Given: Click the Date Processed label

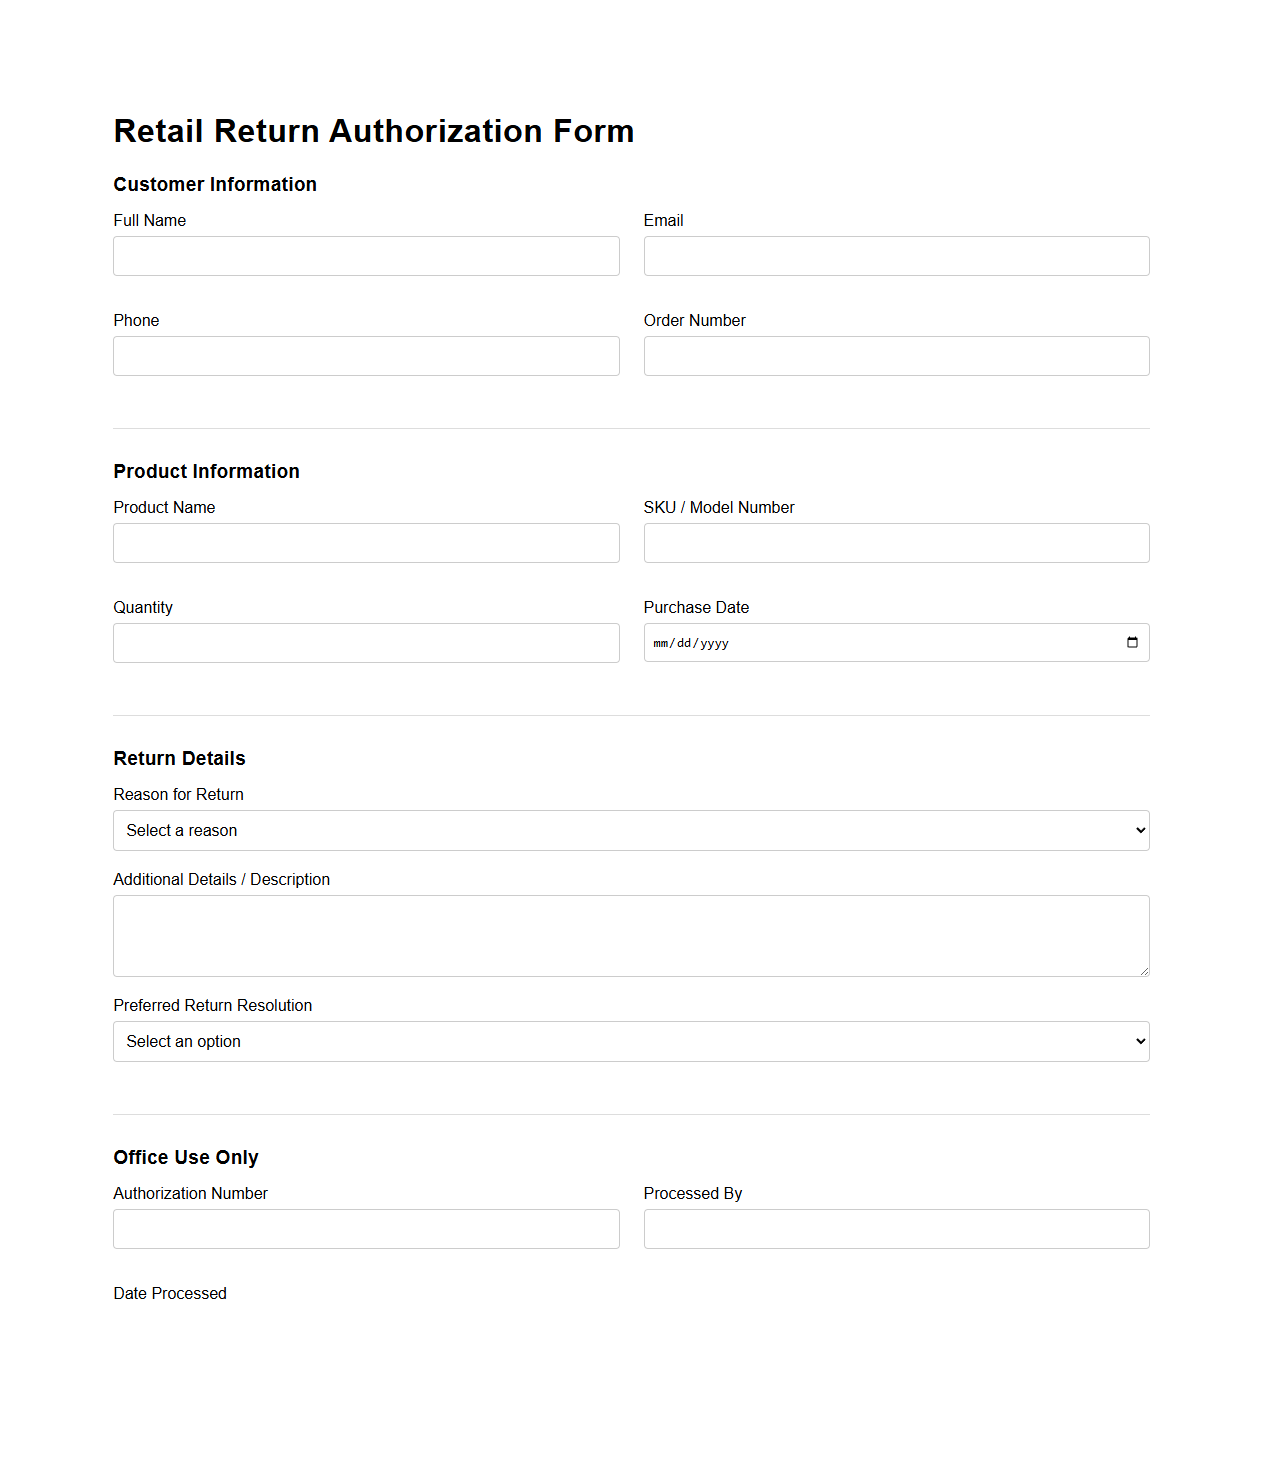Looking at the screenshot, I should pos(170,1293).
